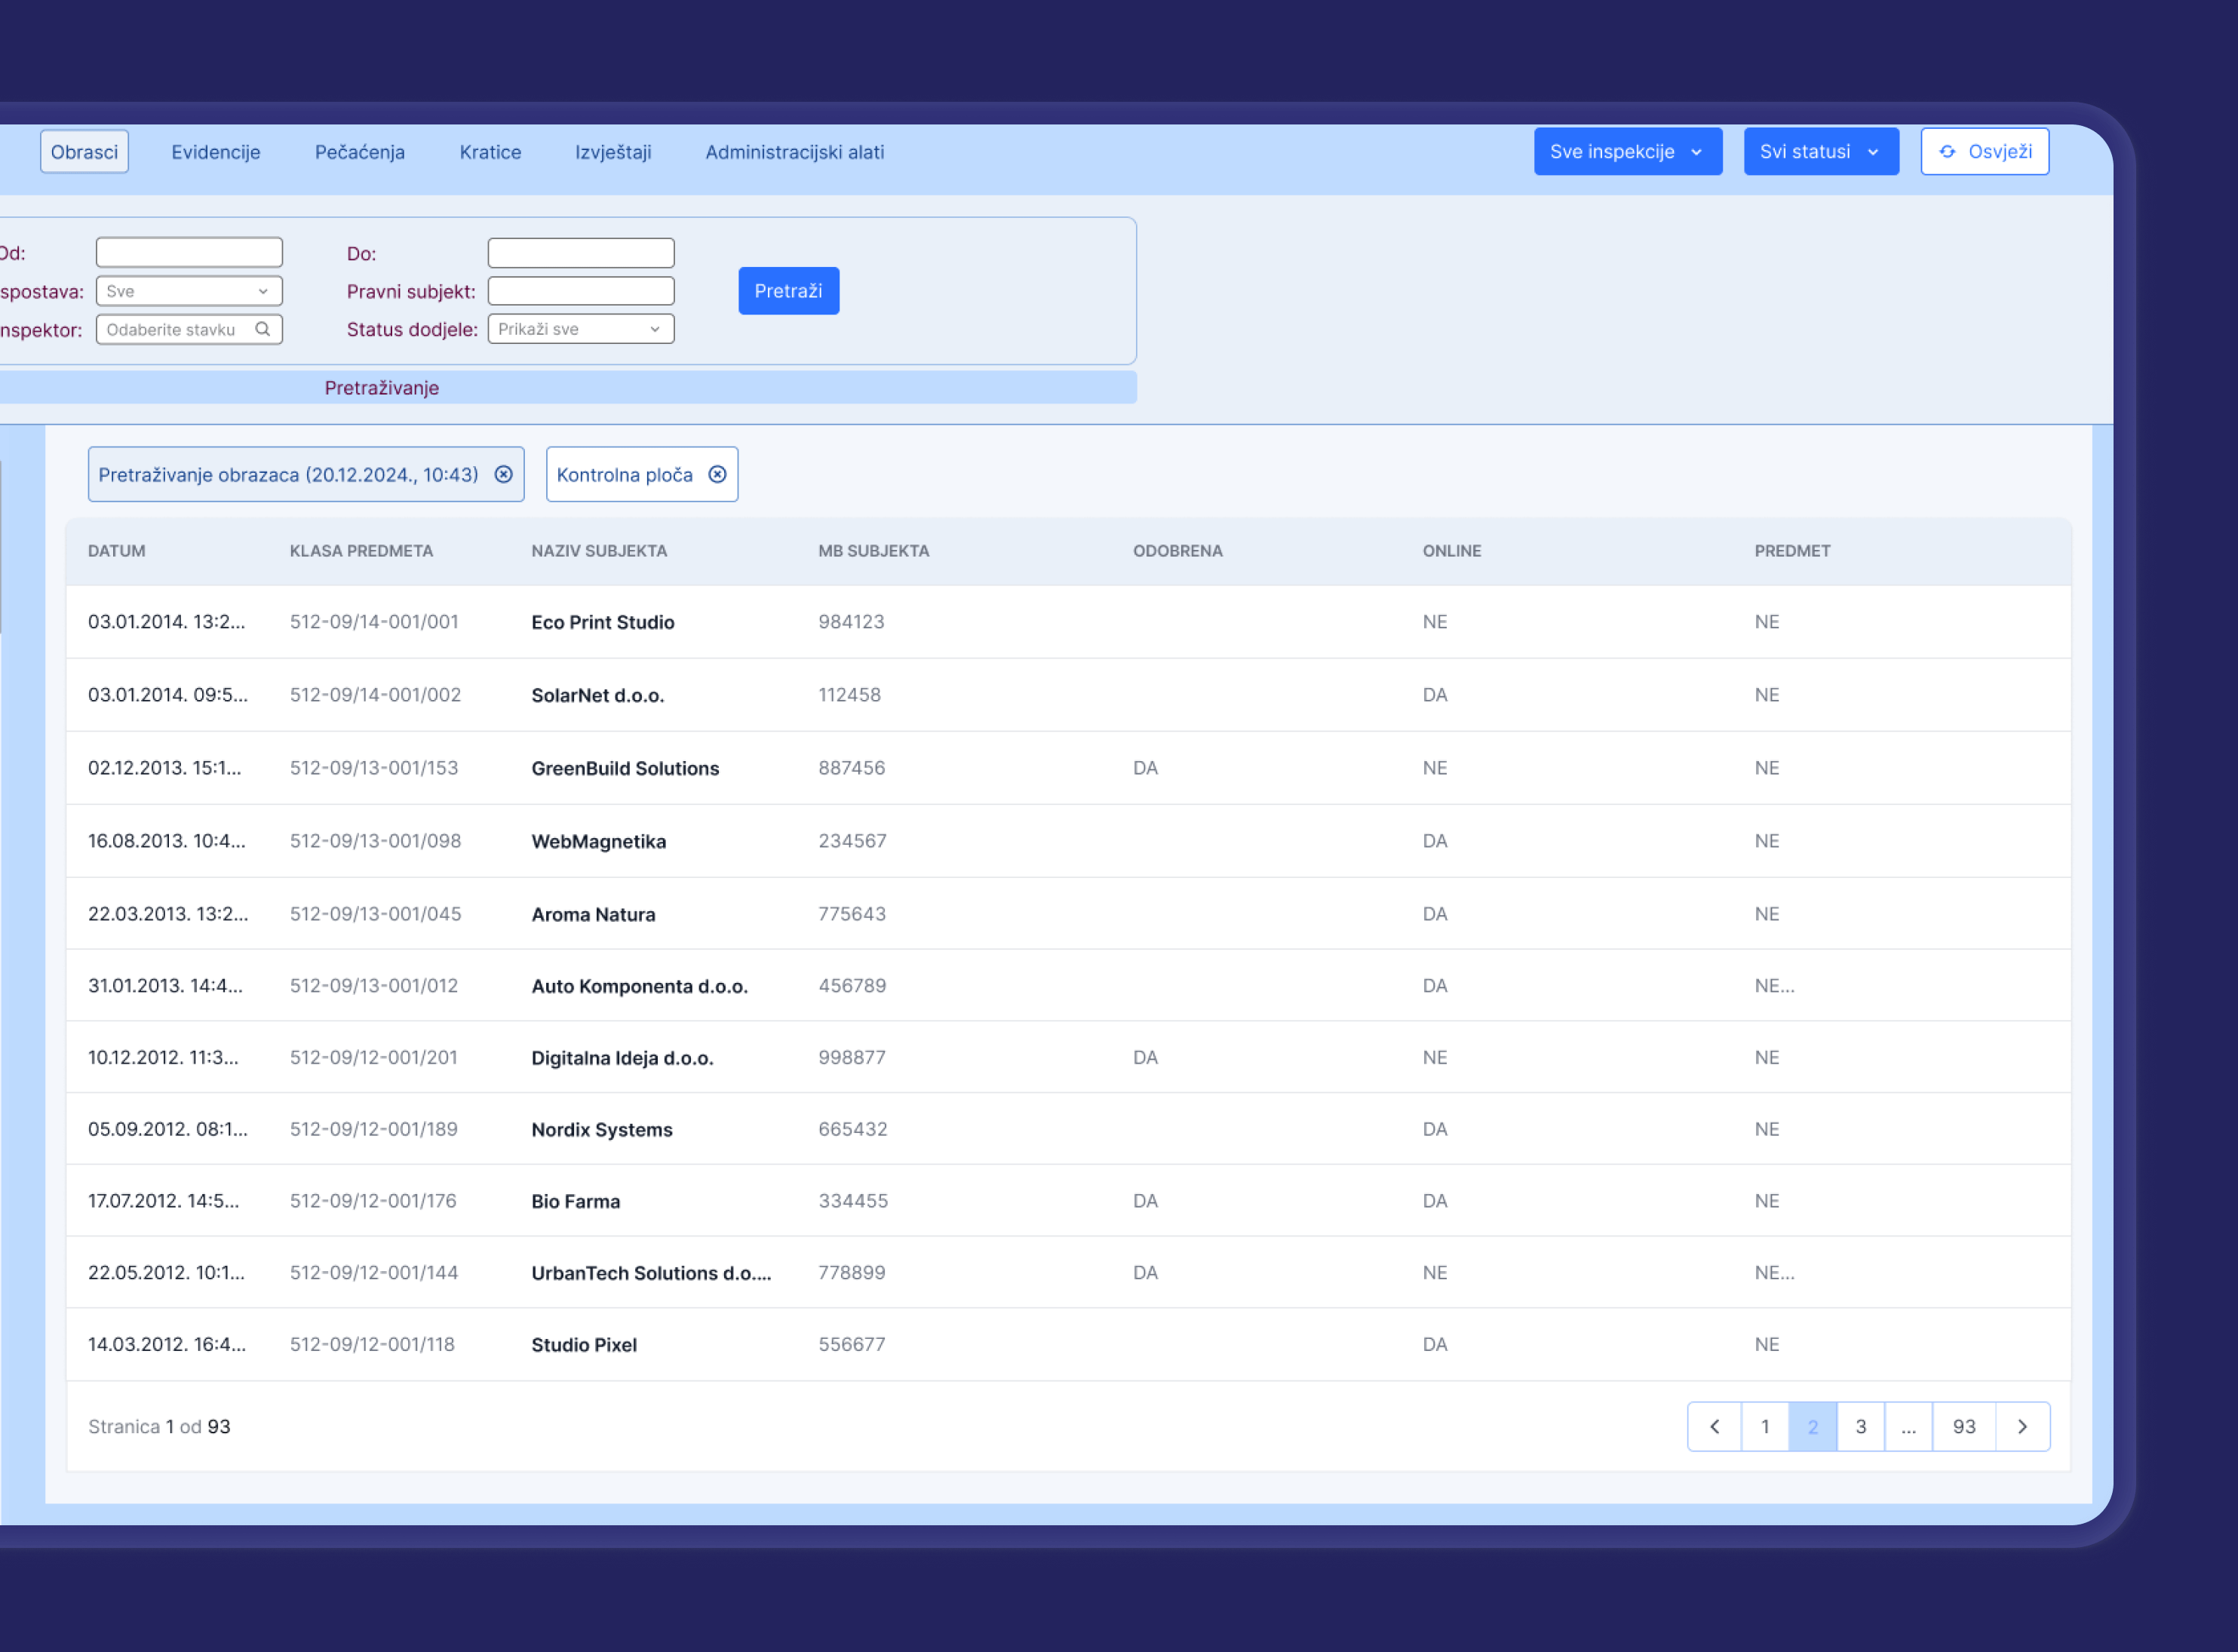Select page 3 in pagination
The height and width of the screenshot is (1652, 2238).
point(1860,1426)
